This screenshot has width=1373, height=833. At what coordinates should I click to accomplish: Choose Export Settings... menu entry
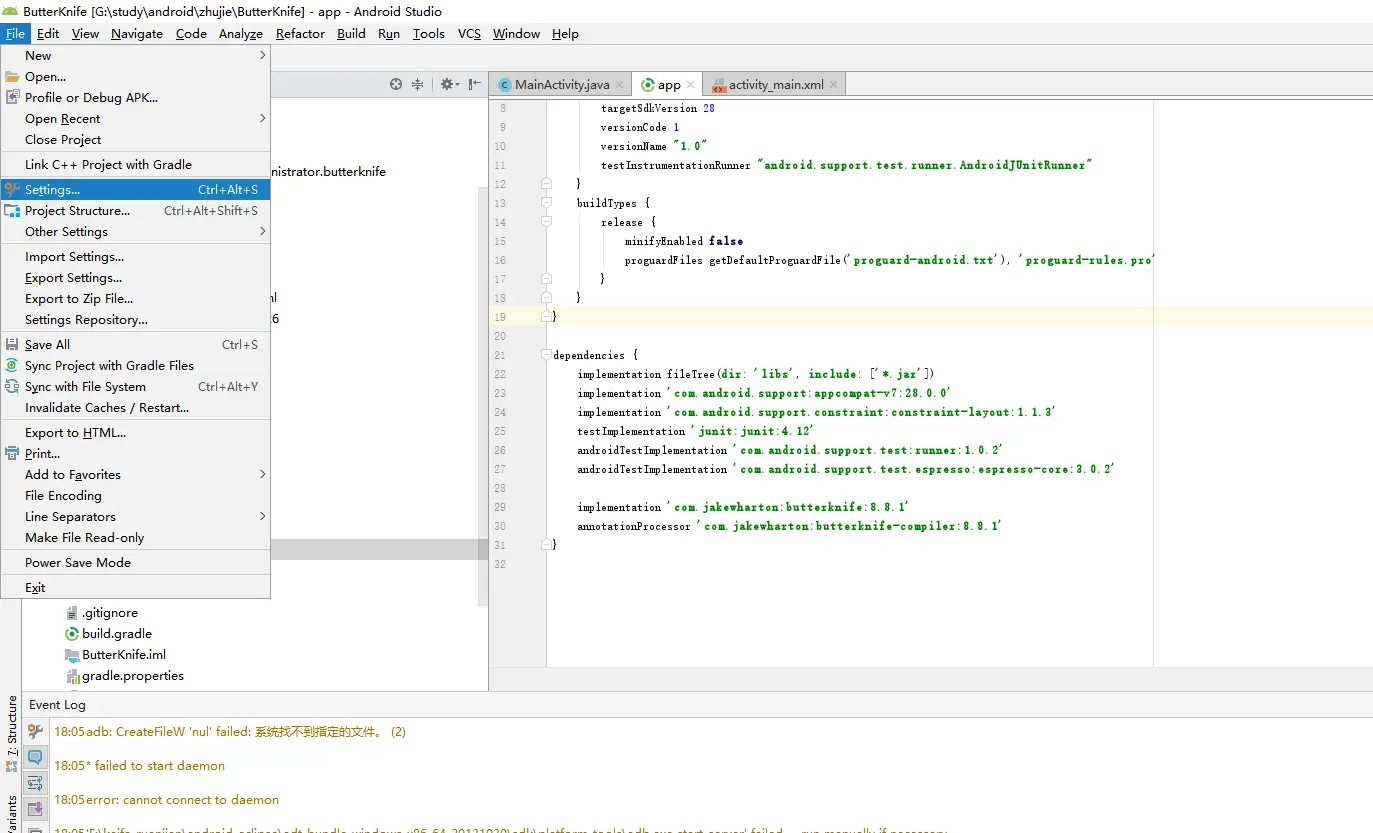[x=135, y=277]
